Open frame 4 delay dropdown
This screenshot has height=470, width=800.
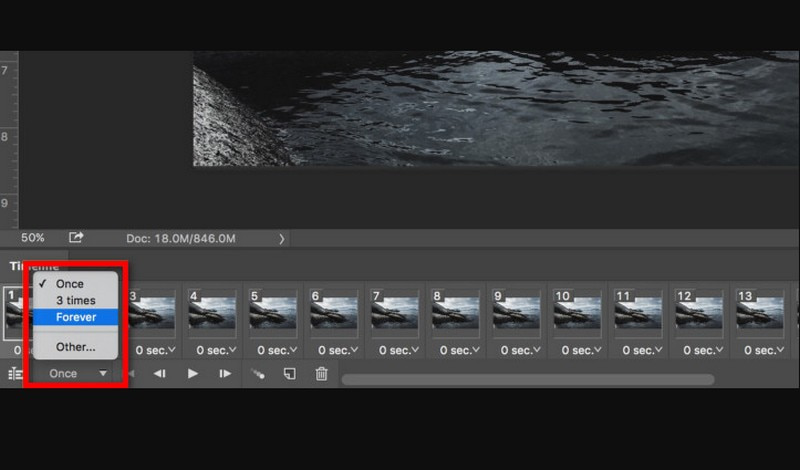[x=216, y=351]
